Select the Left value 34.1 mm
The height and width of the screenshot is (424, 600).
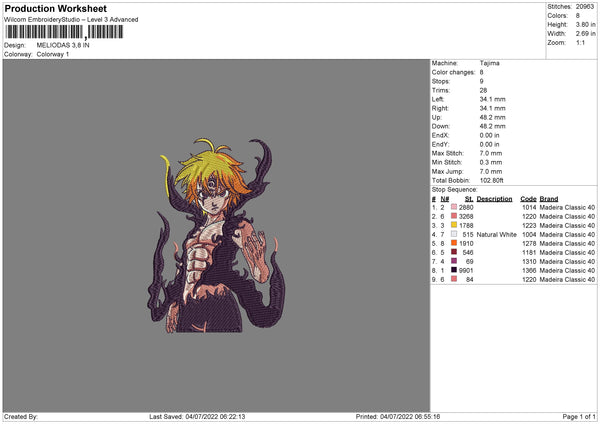tap(492, 99)
